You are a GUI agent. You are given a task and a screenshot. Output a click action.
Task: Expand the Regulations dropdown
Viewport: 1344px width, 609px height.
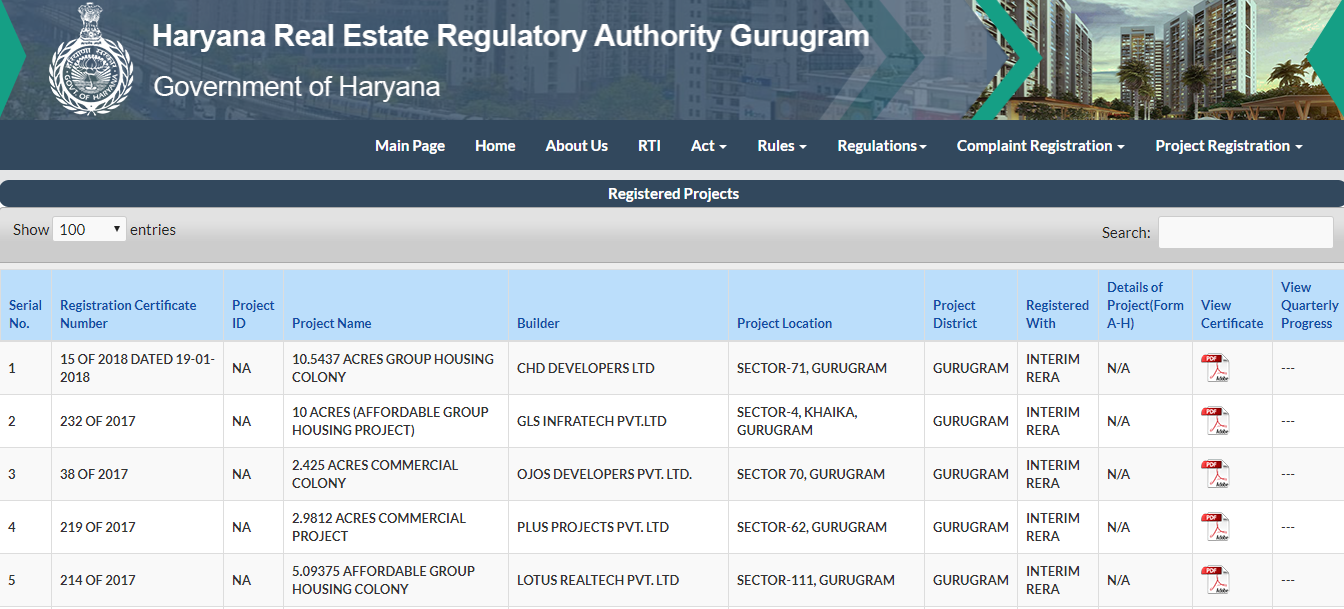(881, 145)
